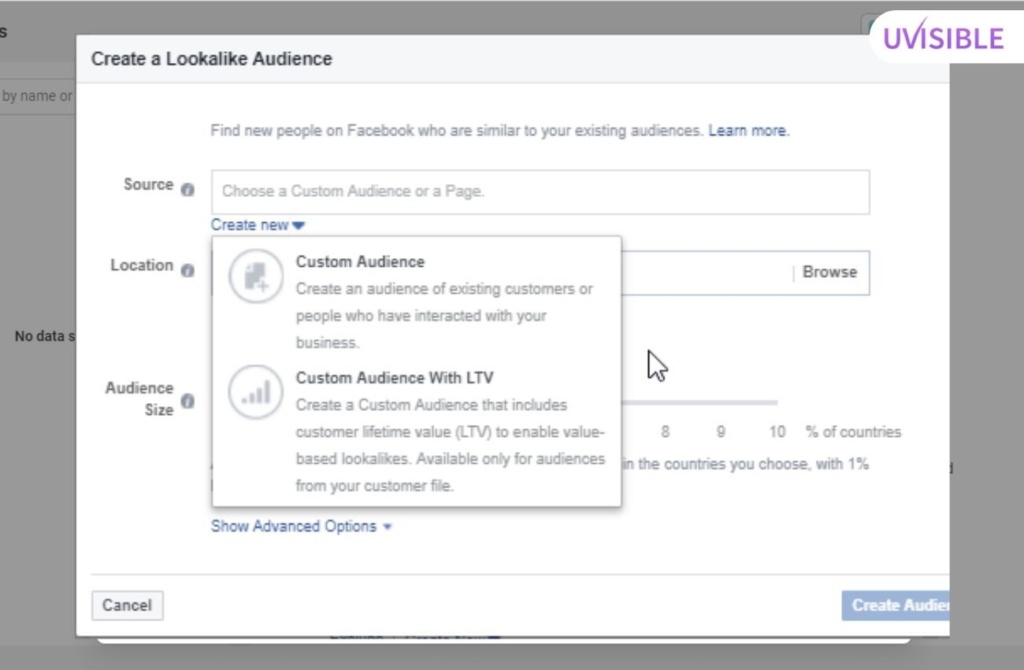Image resolution: width=1024 pixels, height=670 pixels.
Task: Click the Source input field
Action: 540,192
